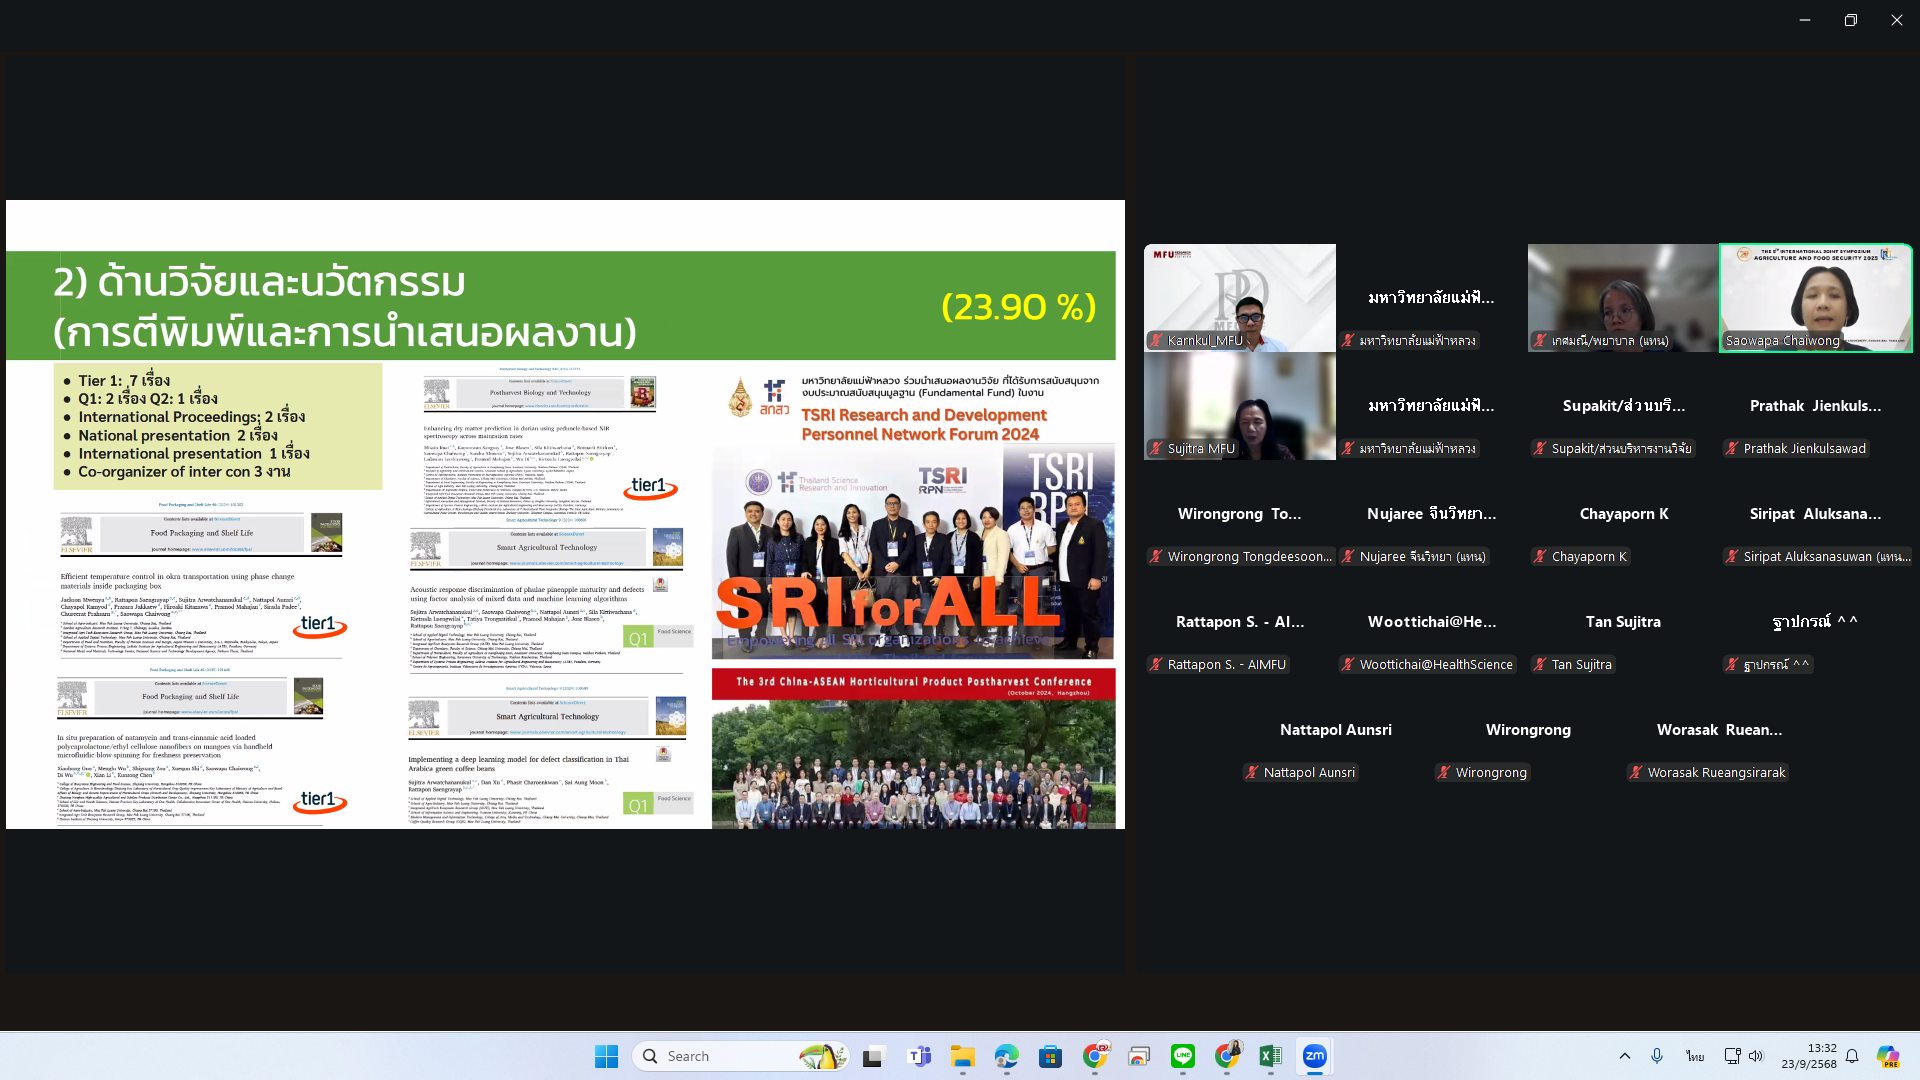Open Microsoft Store taskbar icon
Viewport: 1920px width, 1080px height.
point(1050,1056)
